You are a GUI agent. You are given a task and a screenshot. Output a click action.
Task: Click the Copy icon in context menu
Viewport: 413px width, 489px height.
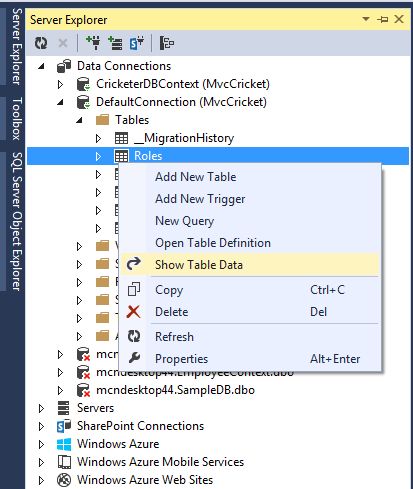point(134,290)
